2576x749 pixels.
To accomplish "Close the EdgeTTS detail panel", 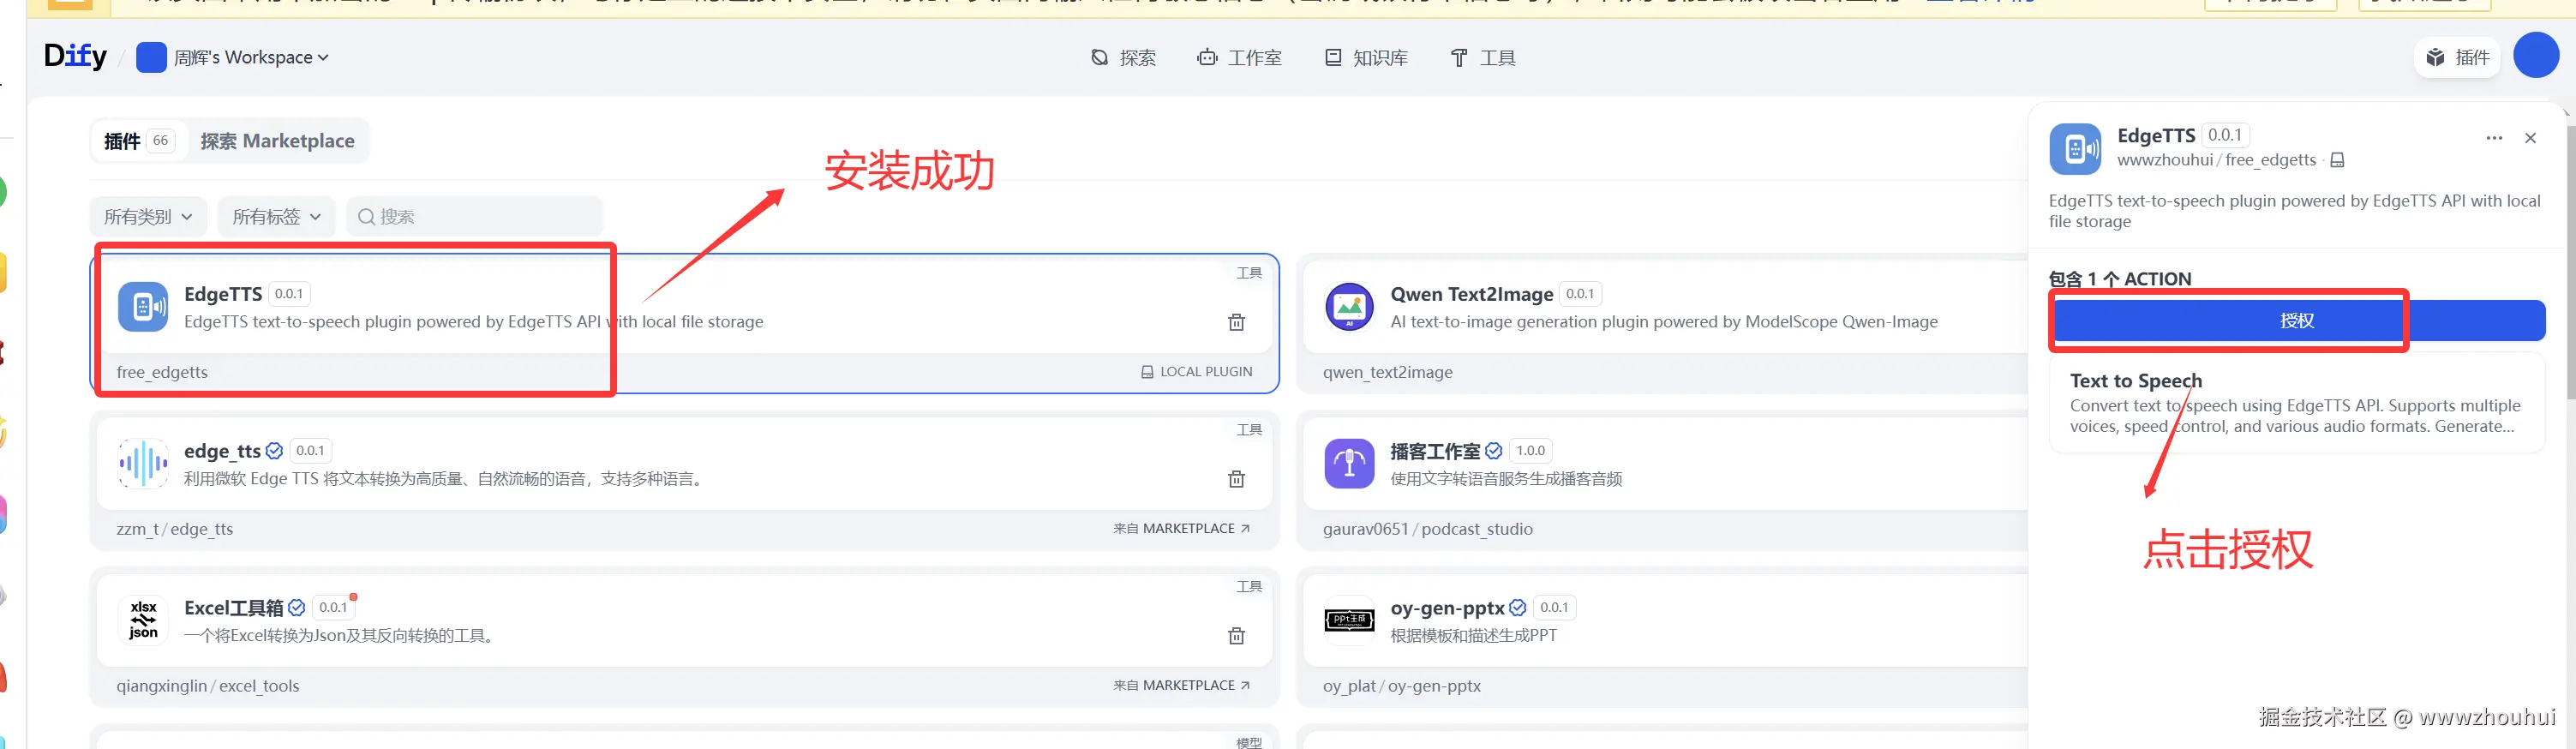I will pos(2531,138).
